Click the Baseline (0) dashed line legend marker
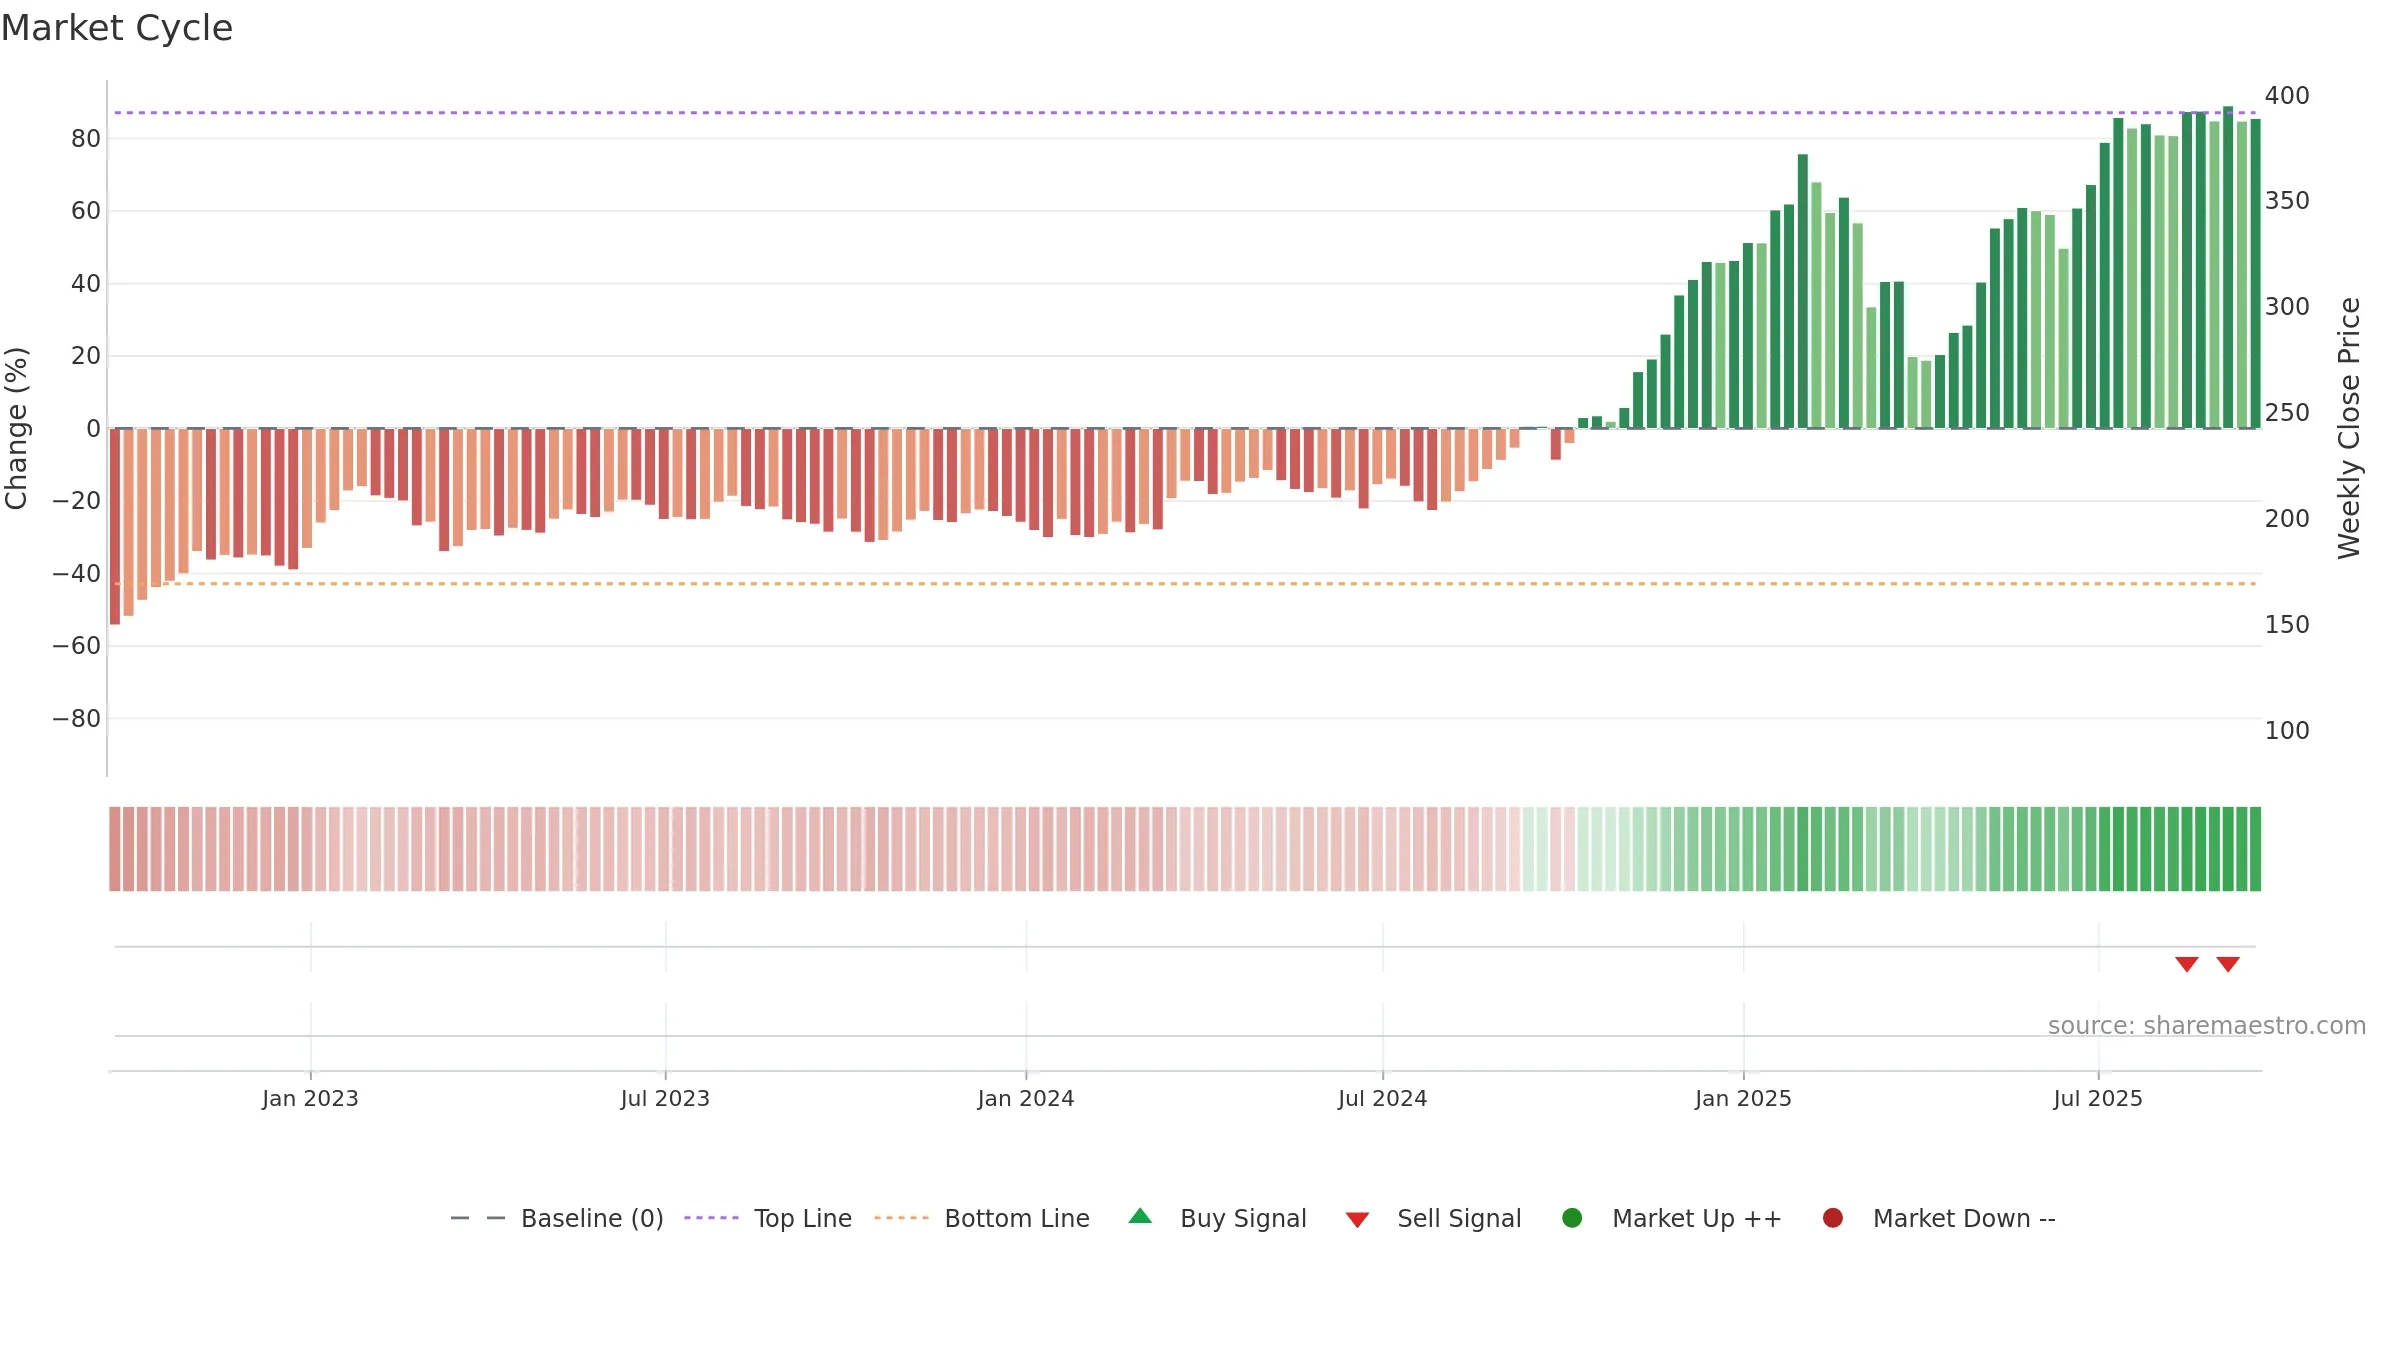The width and height of the screenshot is (2400, 1350). click(478, 1218)
